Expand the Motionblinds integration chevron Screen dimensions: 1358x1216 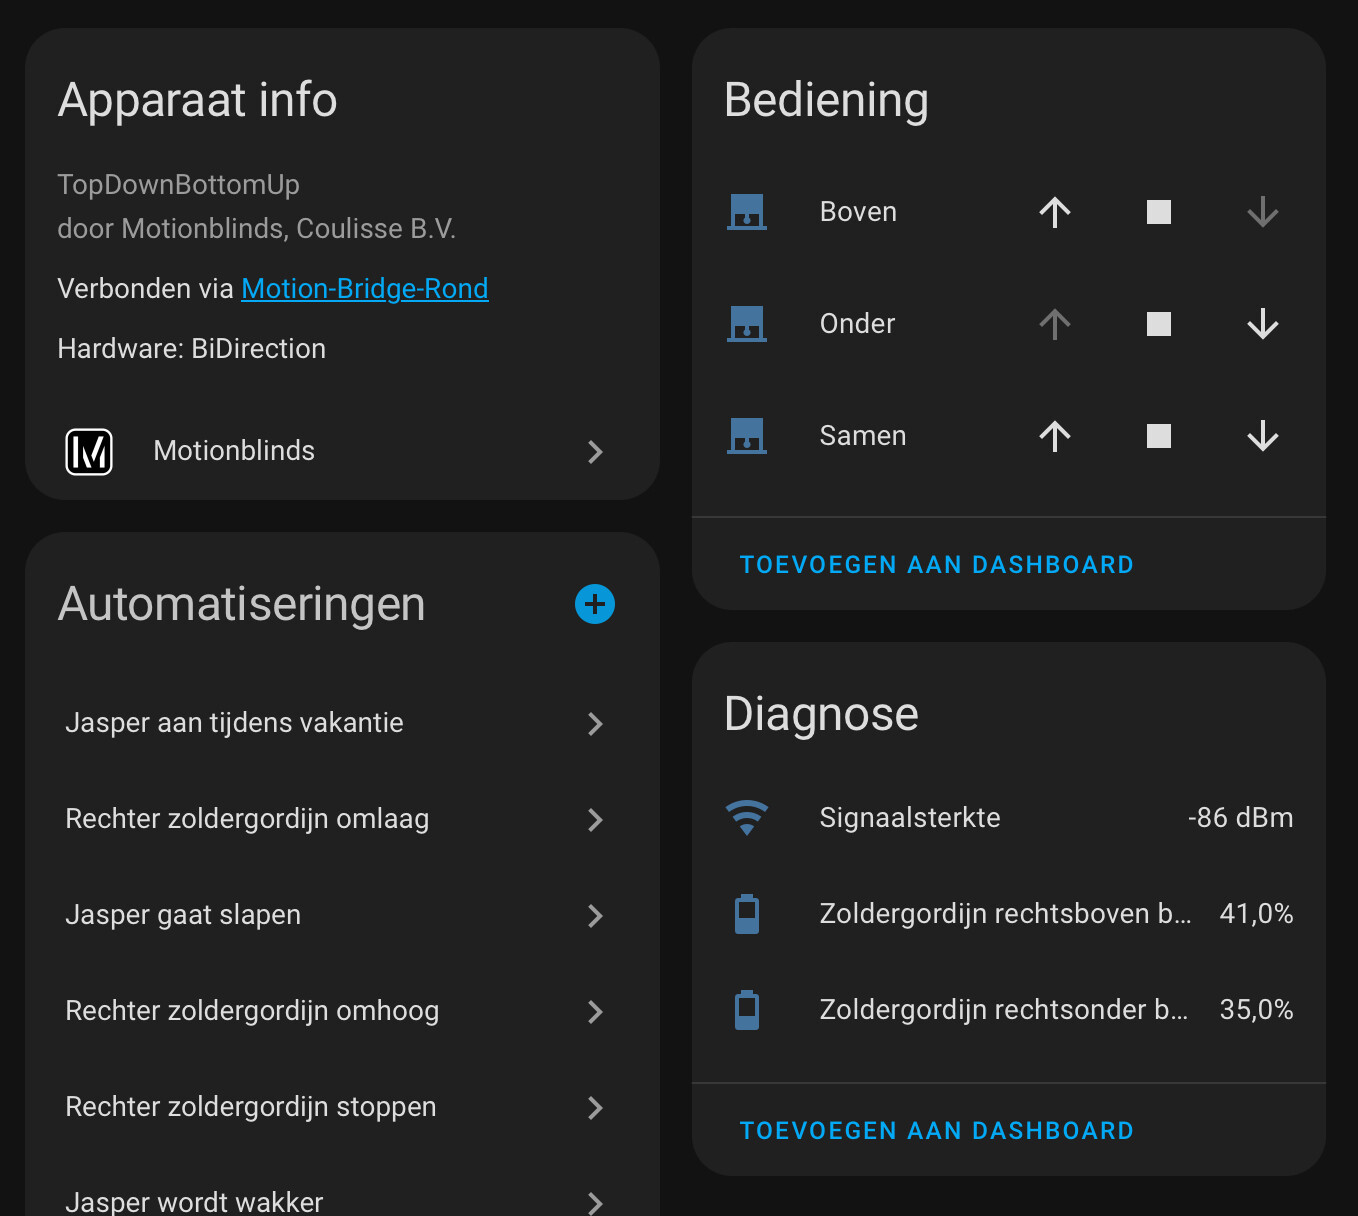595,452
